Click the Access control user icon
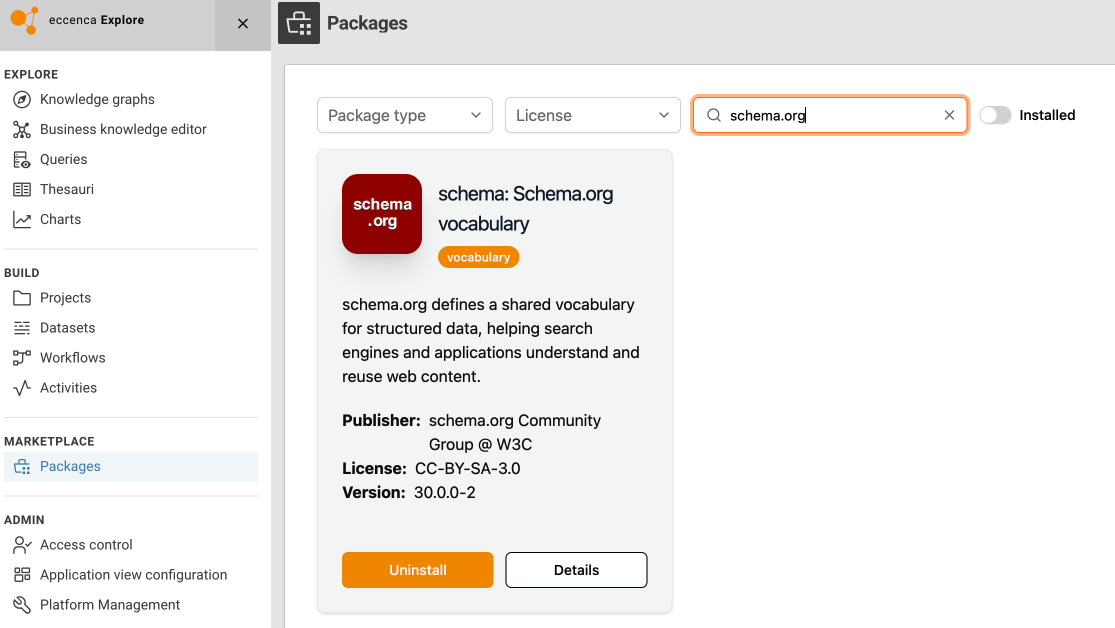Viewport: 1115px width, 628px height. [x=22, y=545]
